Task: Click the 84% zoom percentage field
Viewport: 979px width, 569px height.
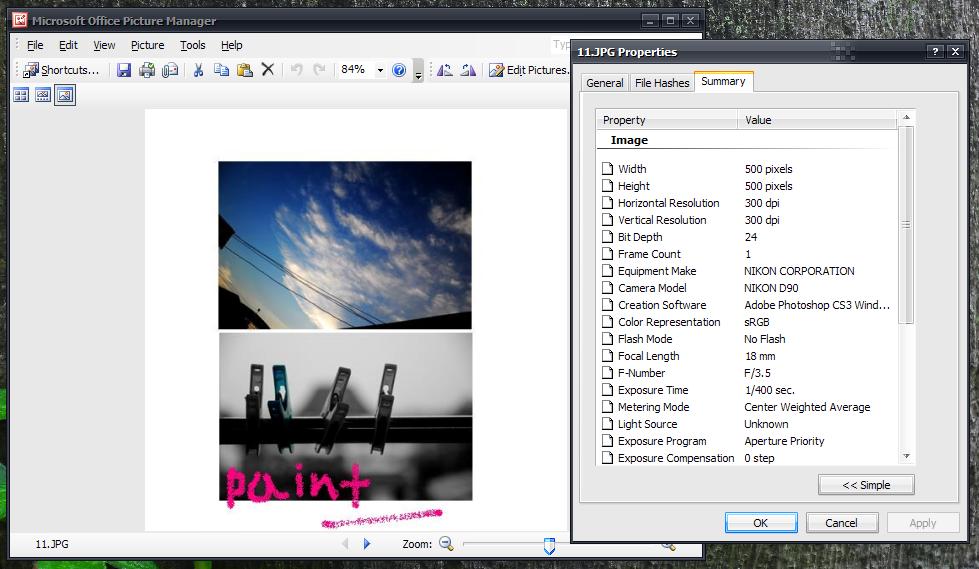Action: 355,69
